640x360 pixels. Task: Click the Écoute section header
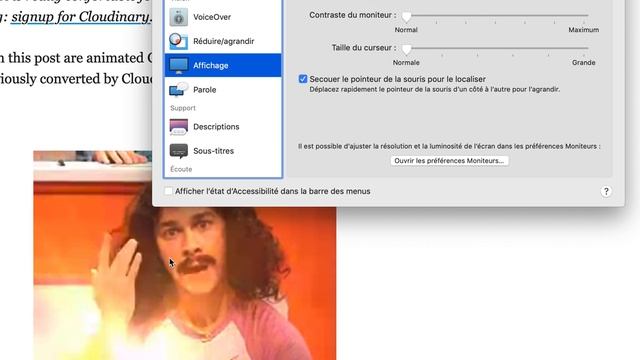coord(181,169)
